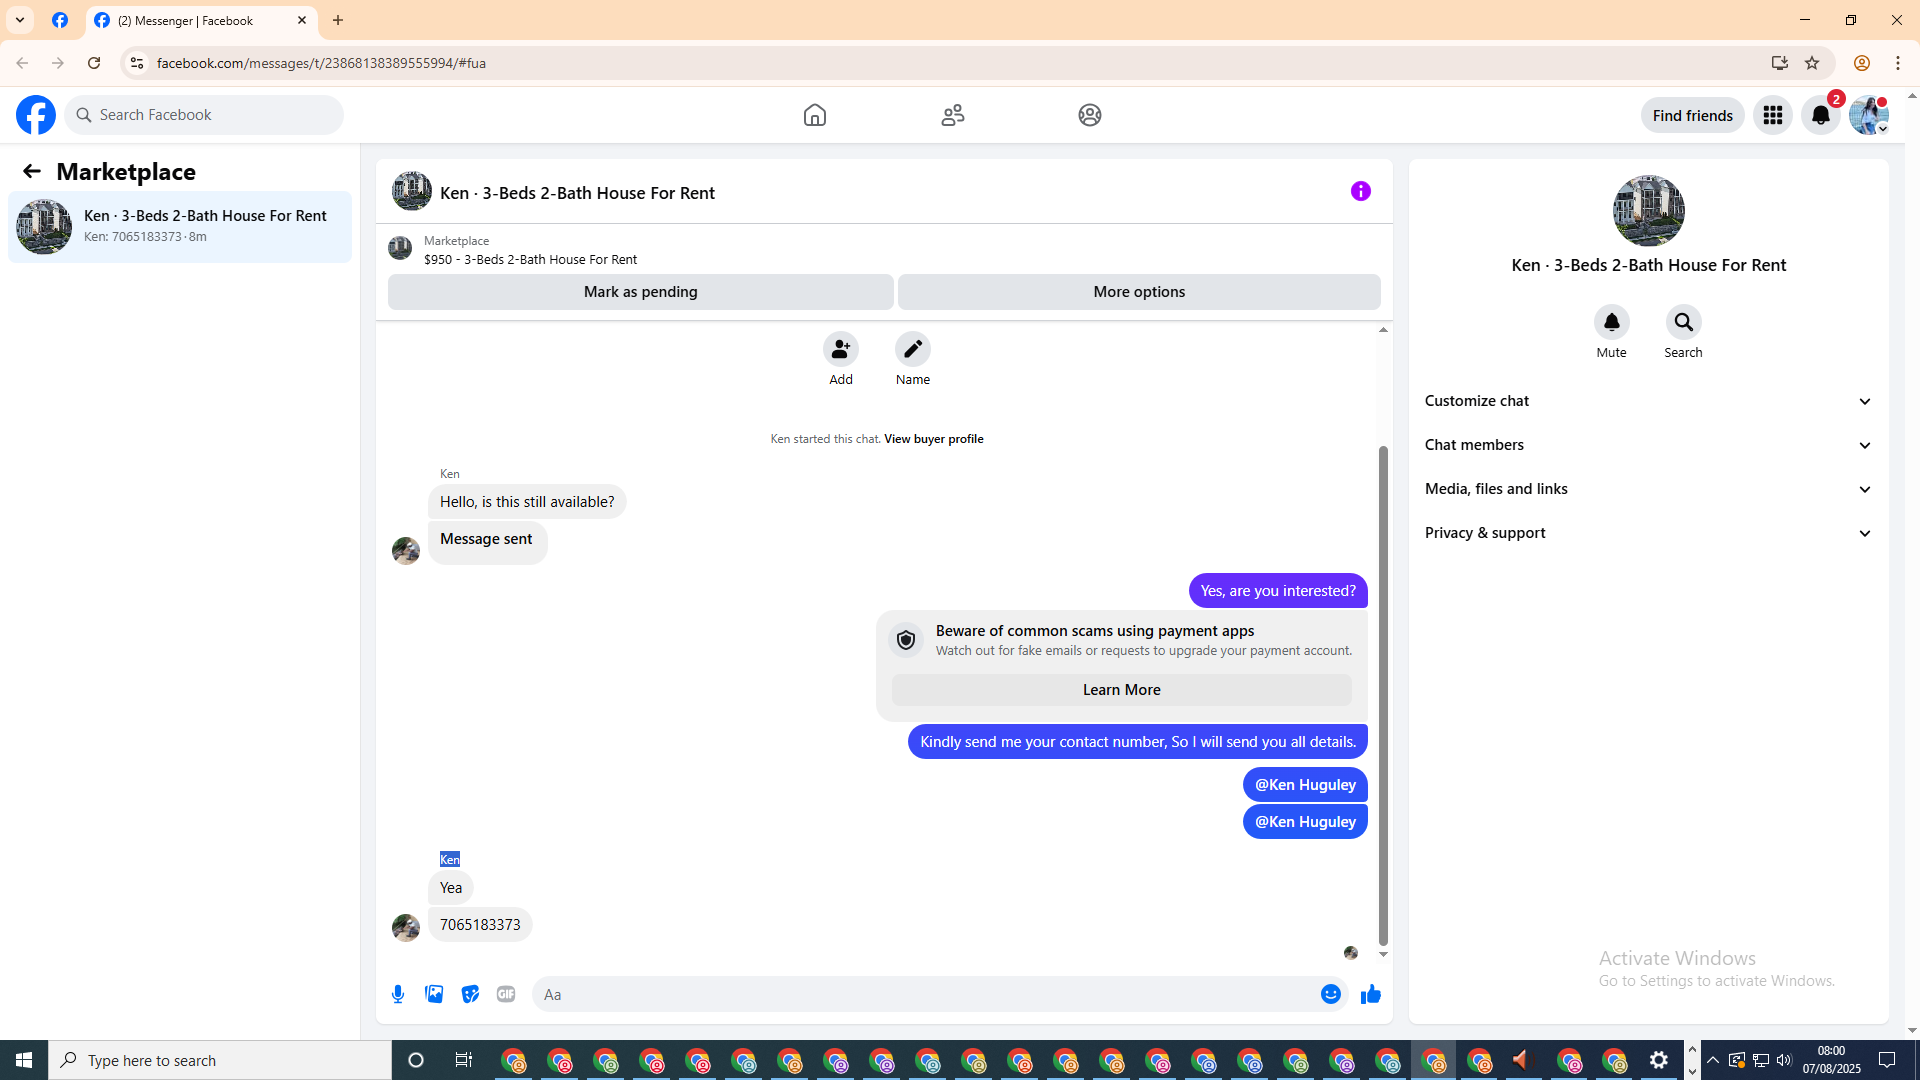
Task: Click the taskbar volume icon
Action: pos(1784,1060)
